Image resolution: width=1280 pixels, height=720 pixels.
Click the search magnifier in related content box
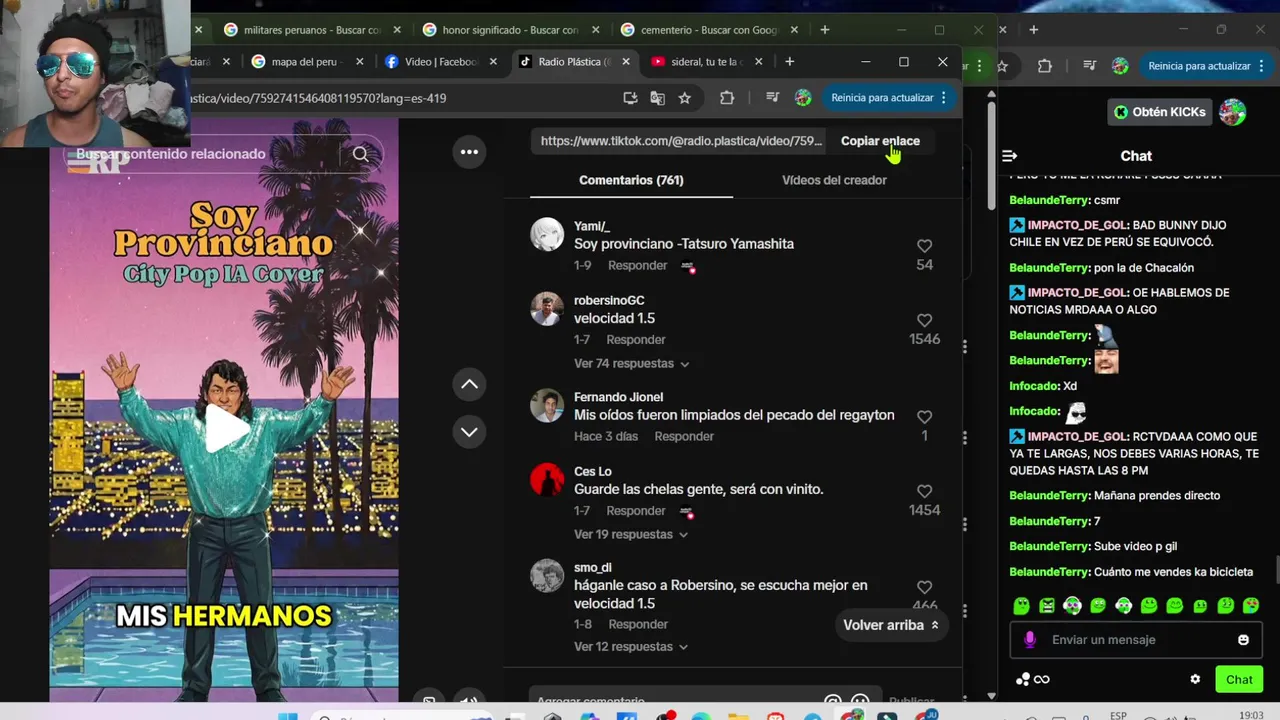coord(361,154)
